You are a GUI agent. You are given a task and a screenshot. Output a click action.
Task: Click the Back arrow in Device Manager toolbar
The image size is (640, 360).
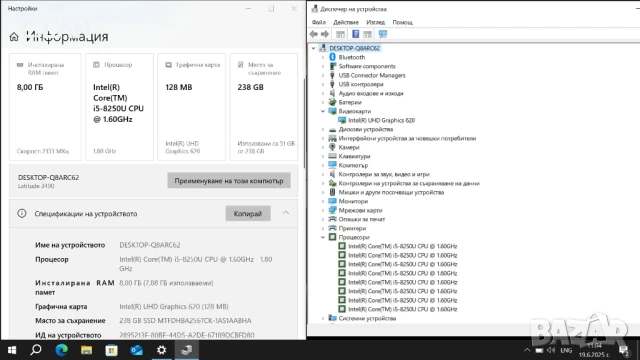(313, 34)
